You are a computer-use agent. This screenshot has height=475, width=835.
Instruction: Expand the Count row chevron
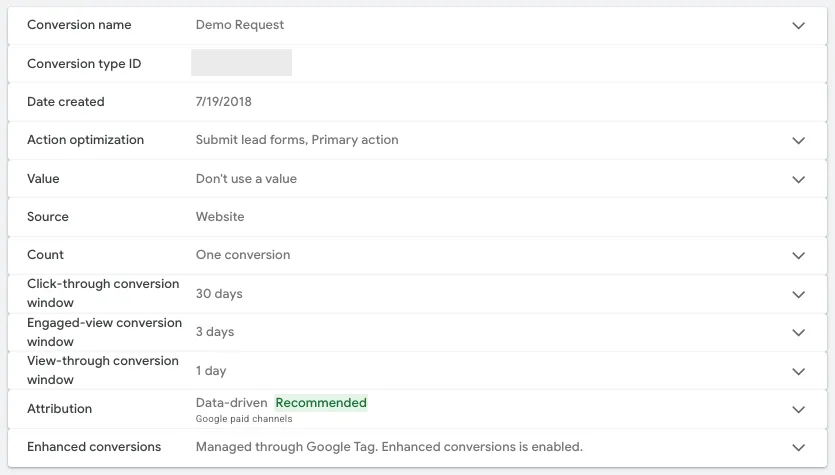pos(798,256)
